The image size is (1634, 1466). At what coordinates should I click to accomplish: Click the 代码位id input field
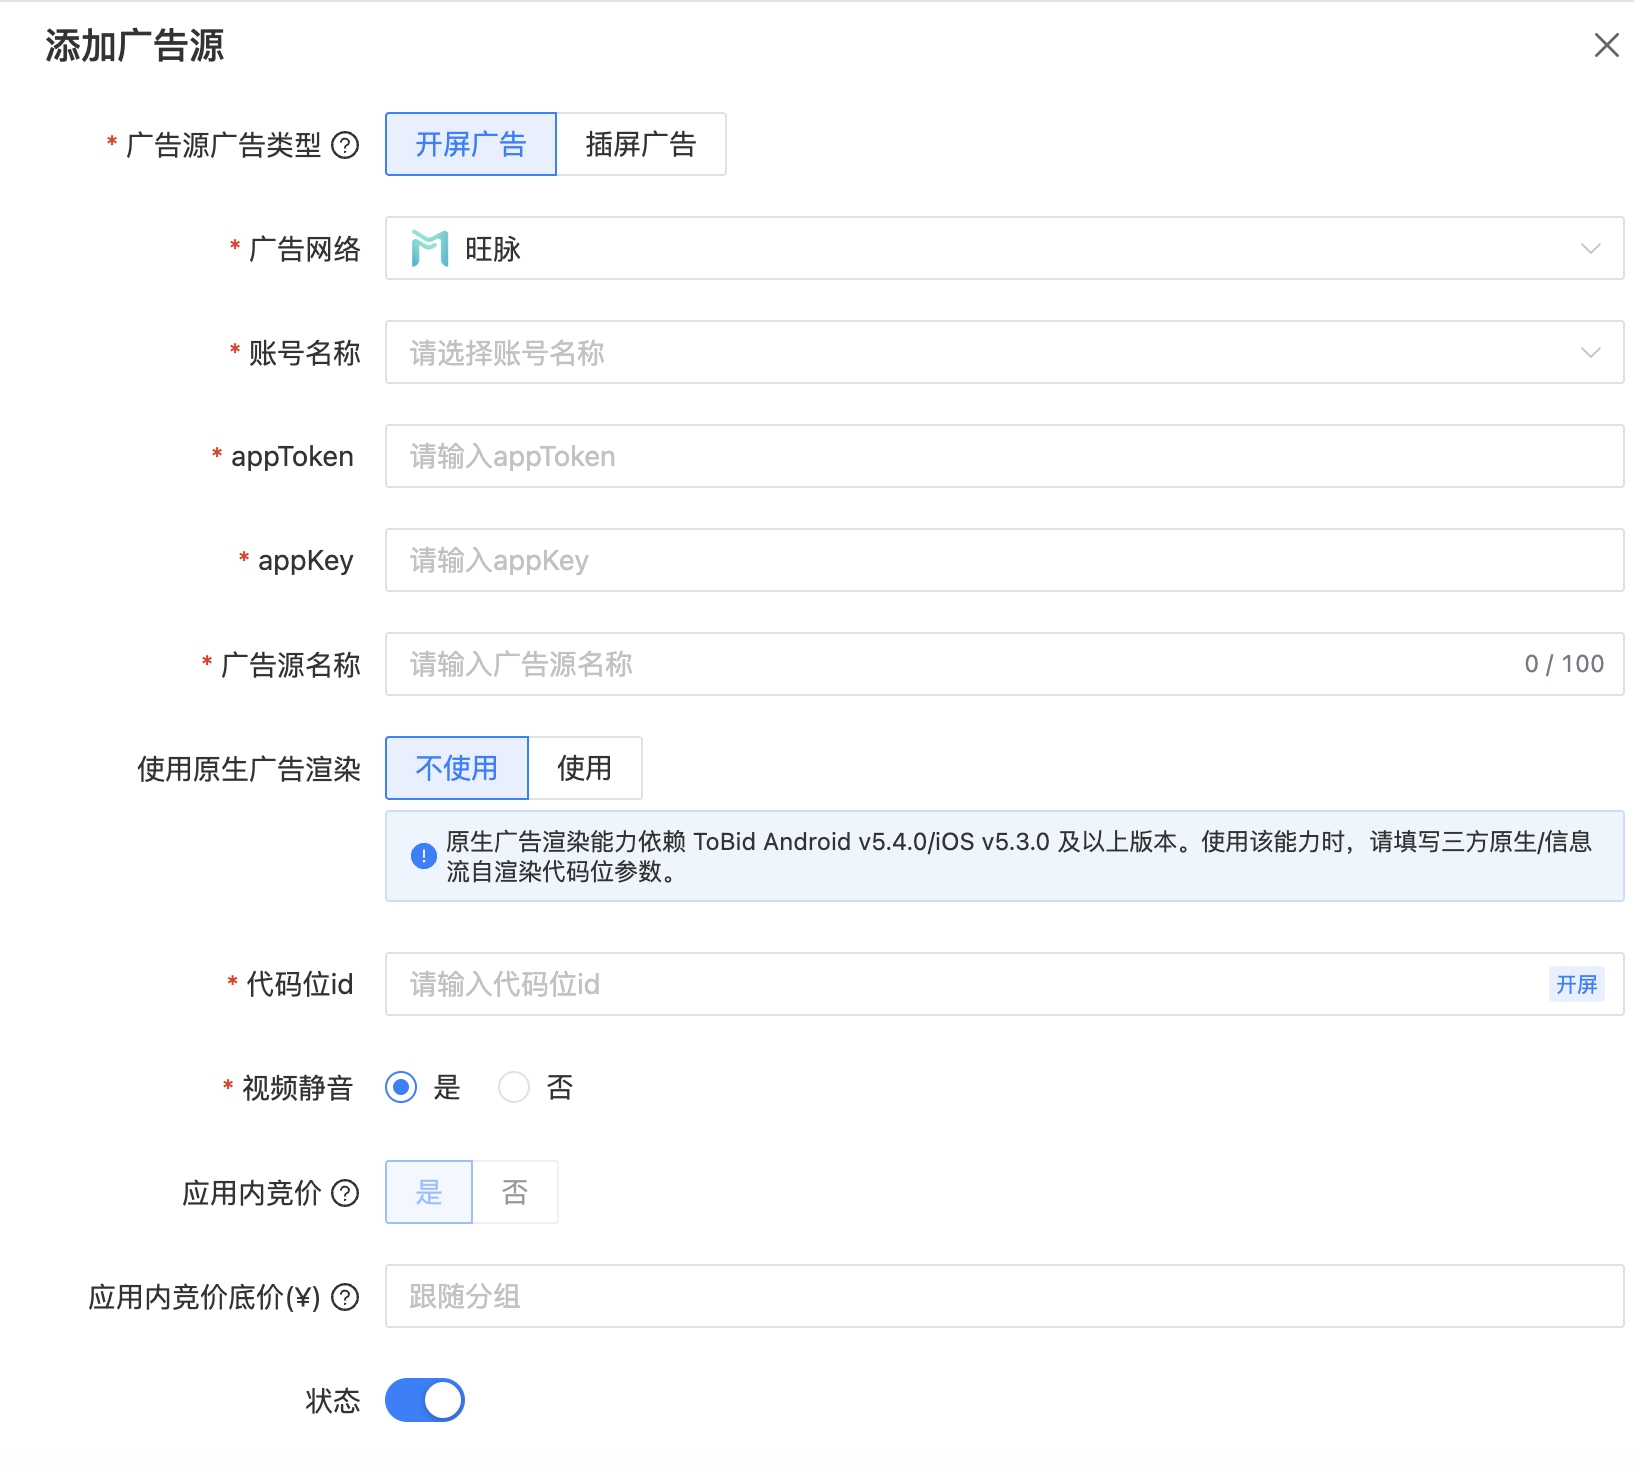pyautogui.click(x=1004, y=984)
